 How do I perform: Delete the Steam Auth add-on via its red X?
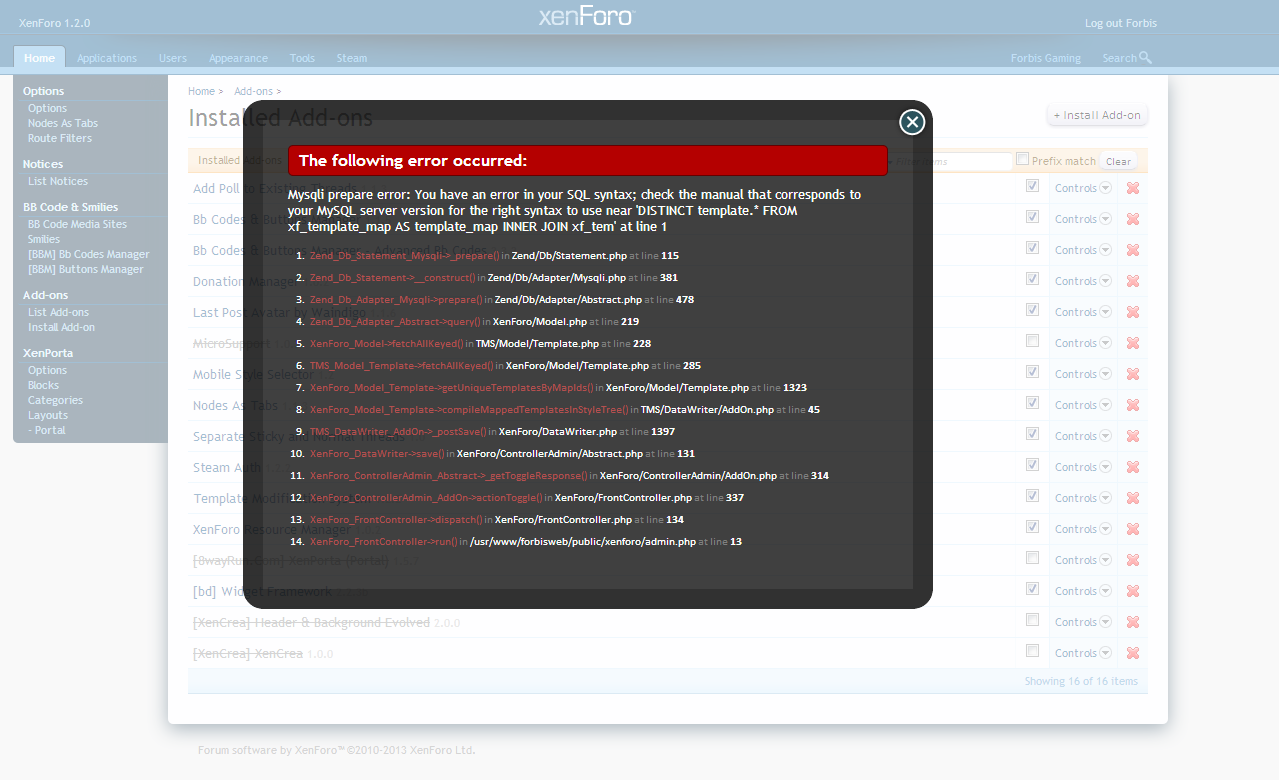click(1132, 467)
